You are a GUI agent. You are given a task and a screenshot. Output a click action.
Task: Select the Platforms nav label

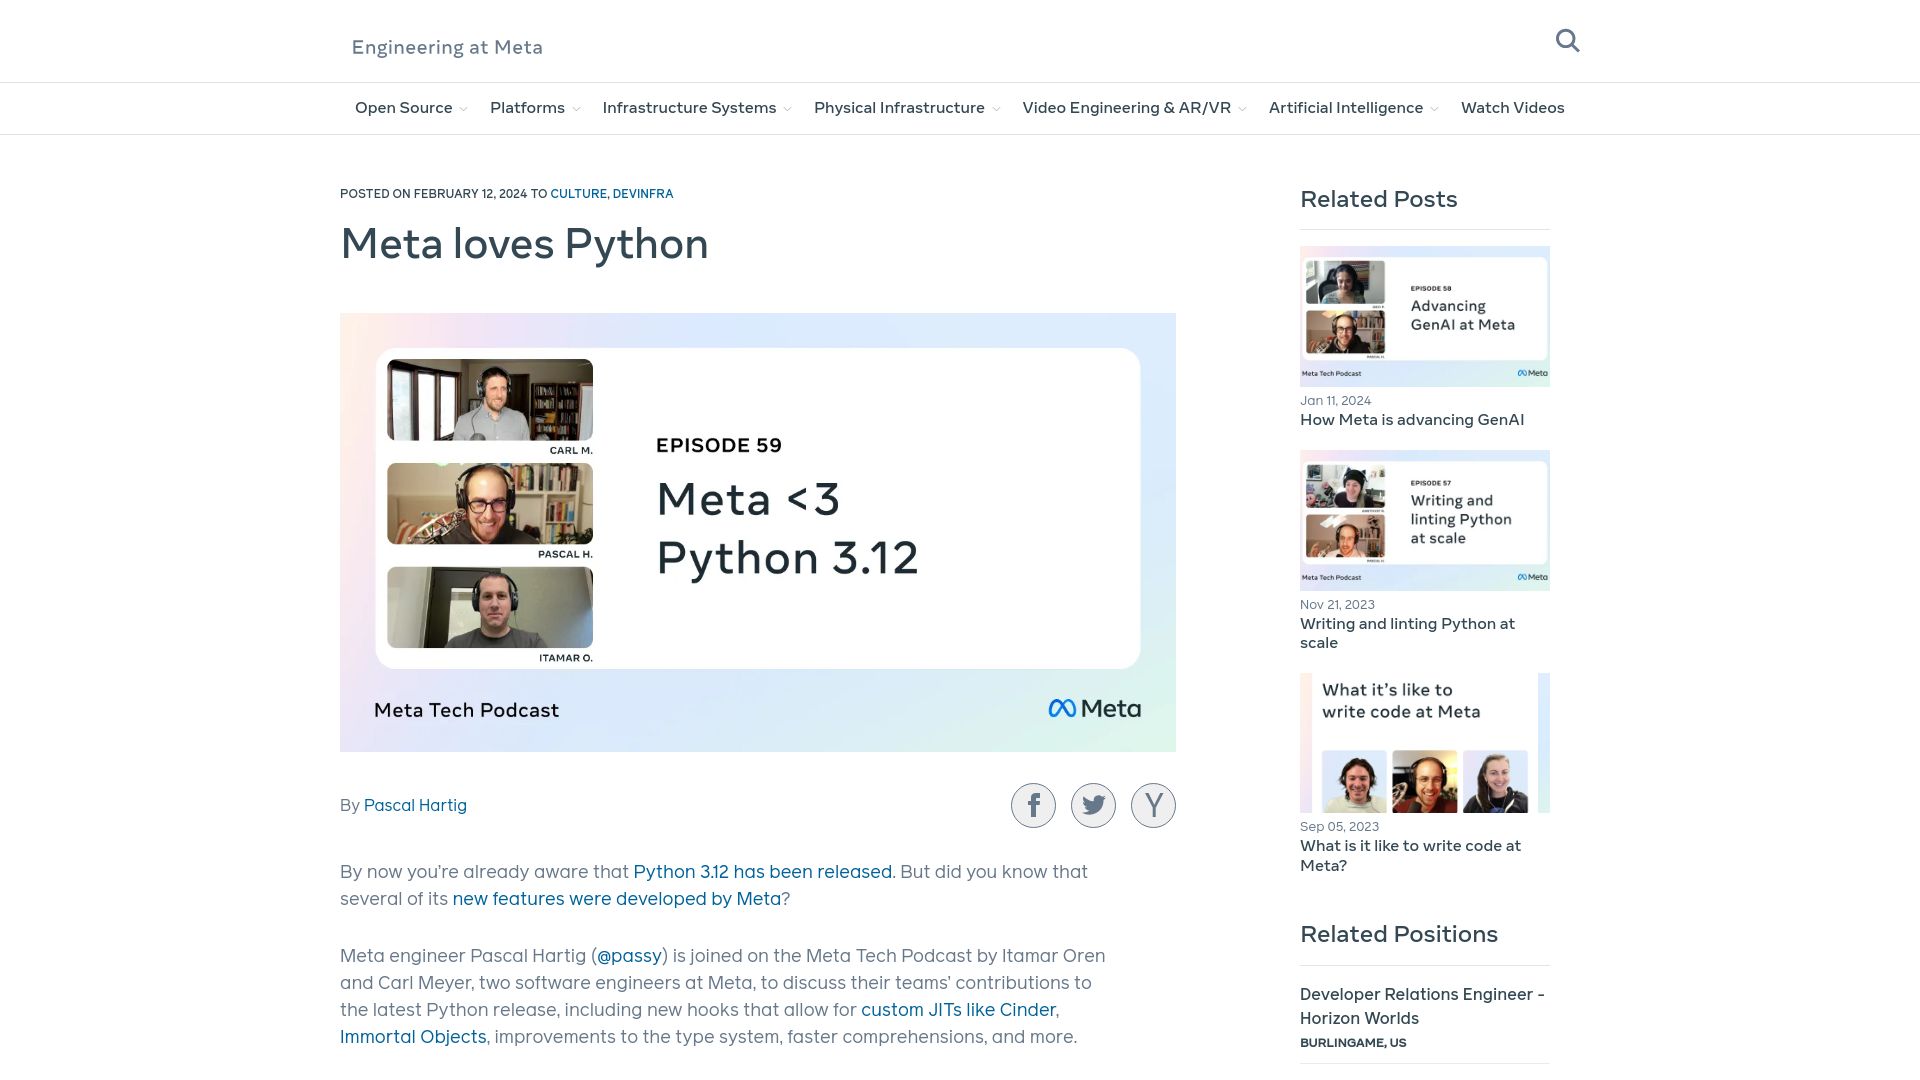(527, 108)
